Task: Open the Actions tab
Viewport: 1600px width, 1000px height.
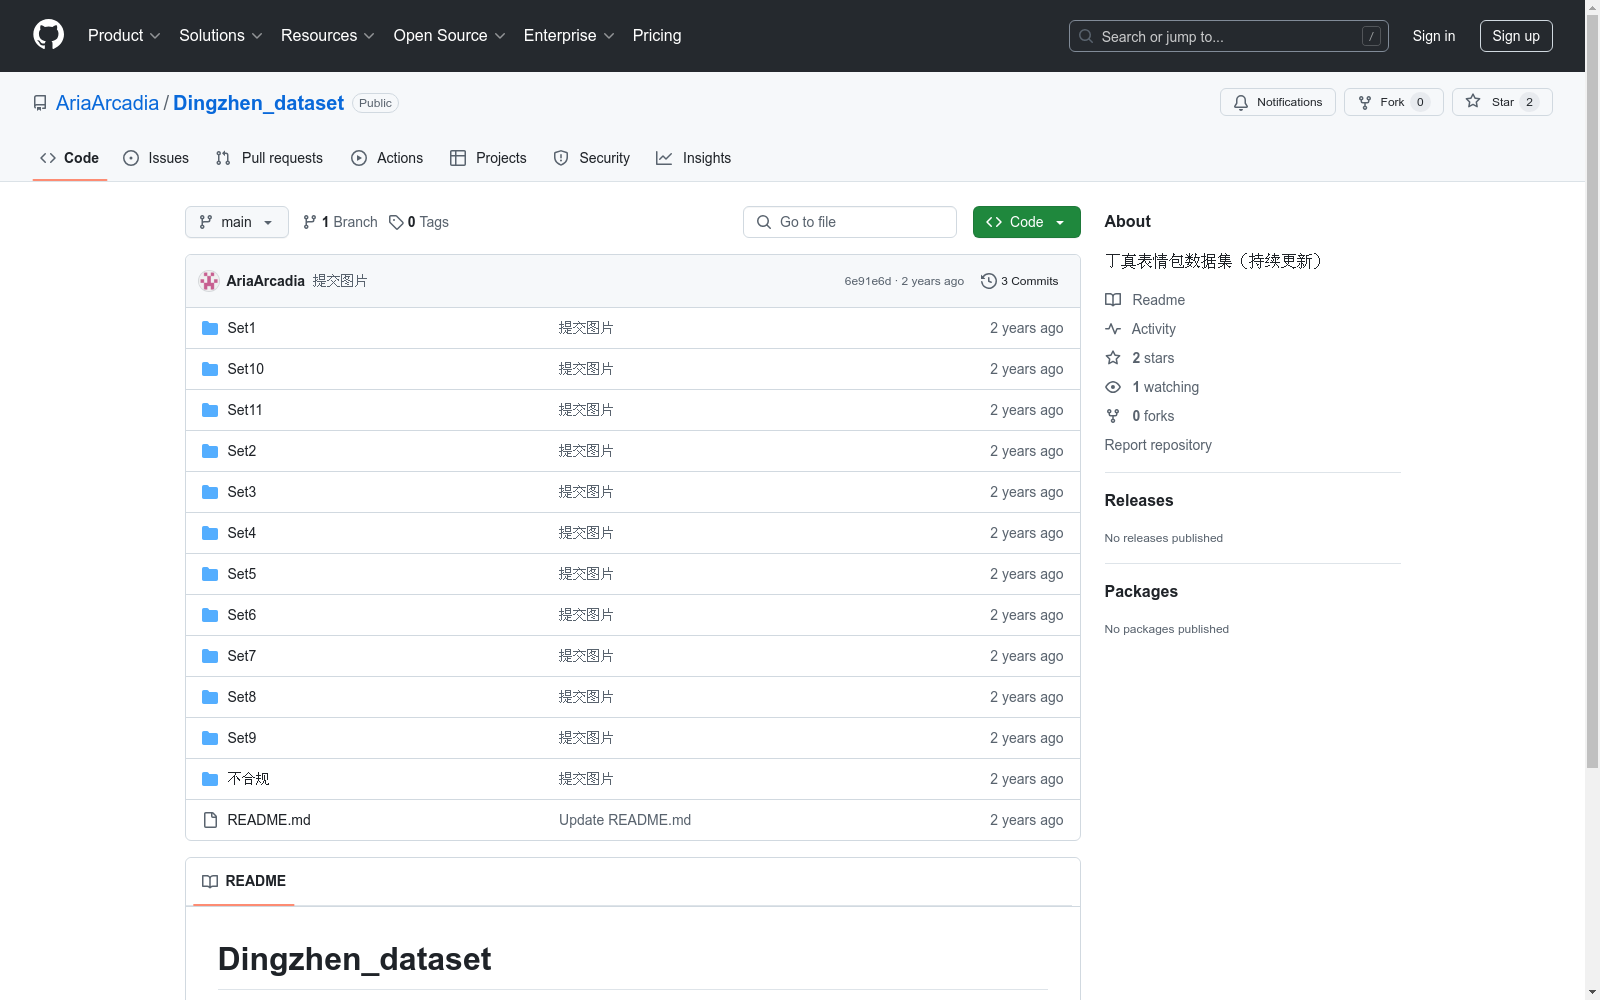Action: tap(387, 158)
